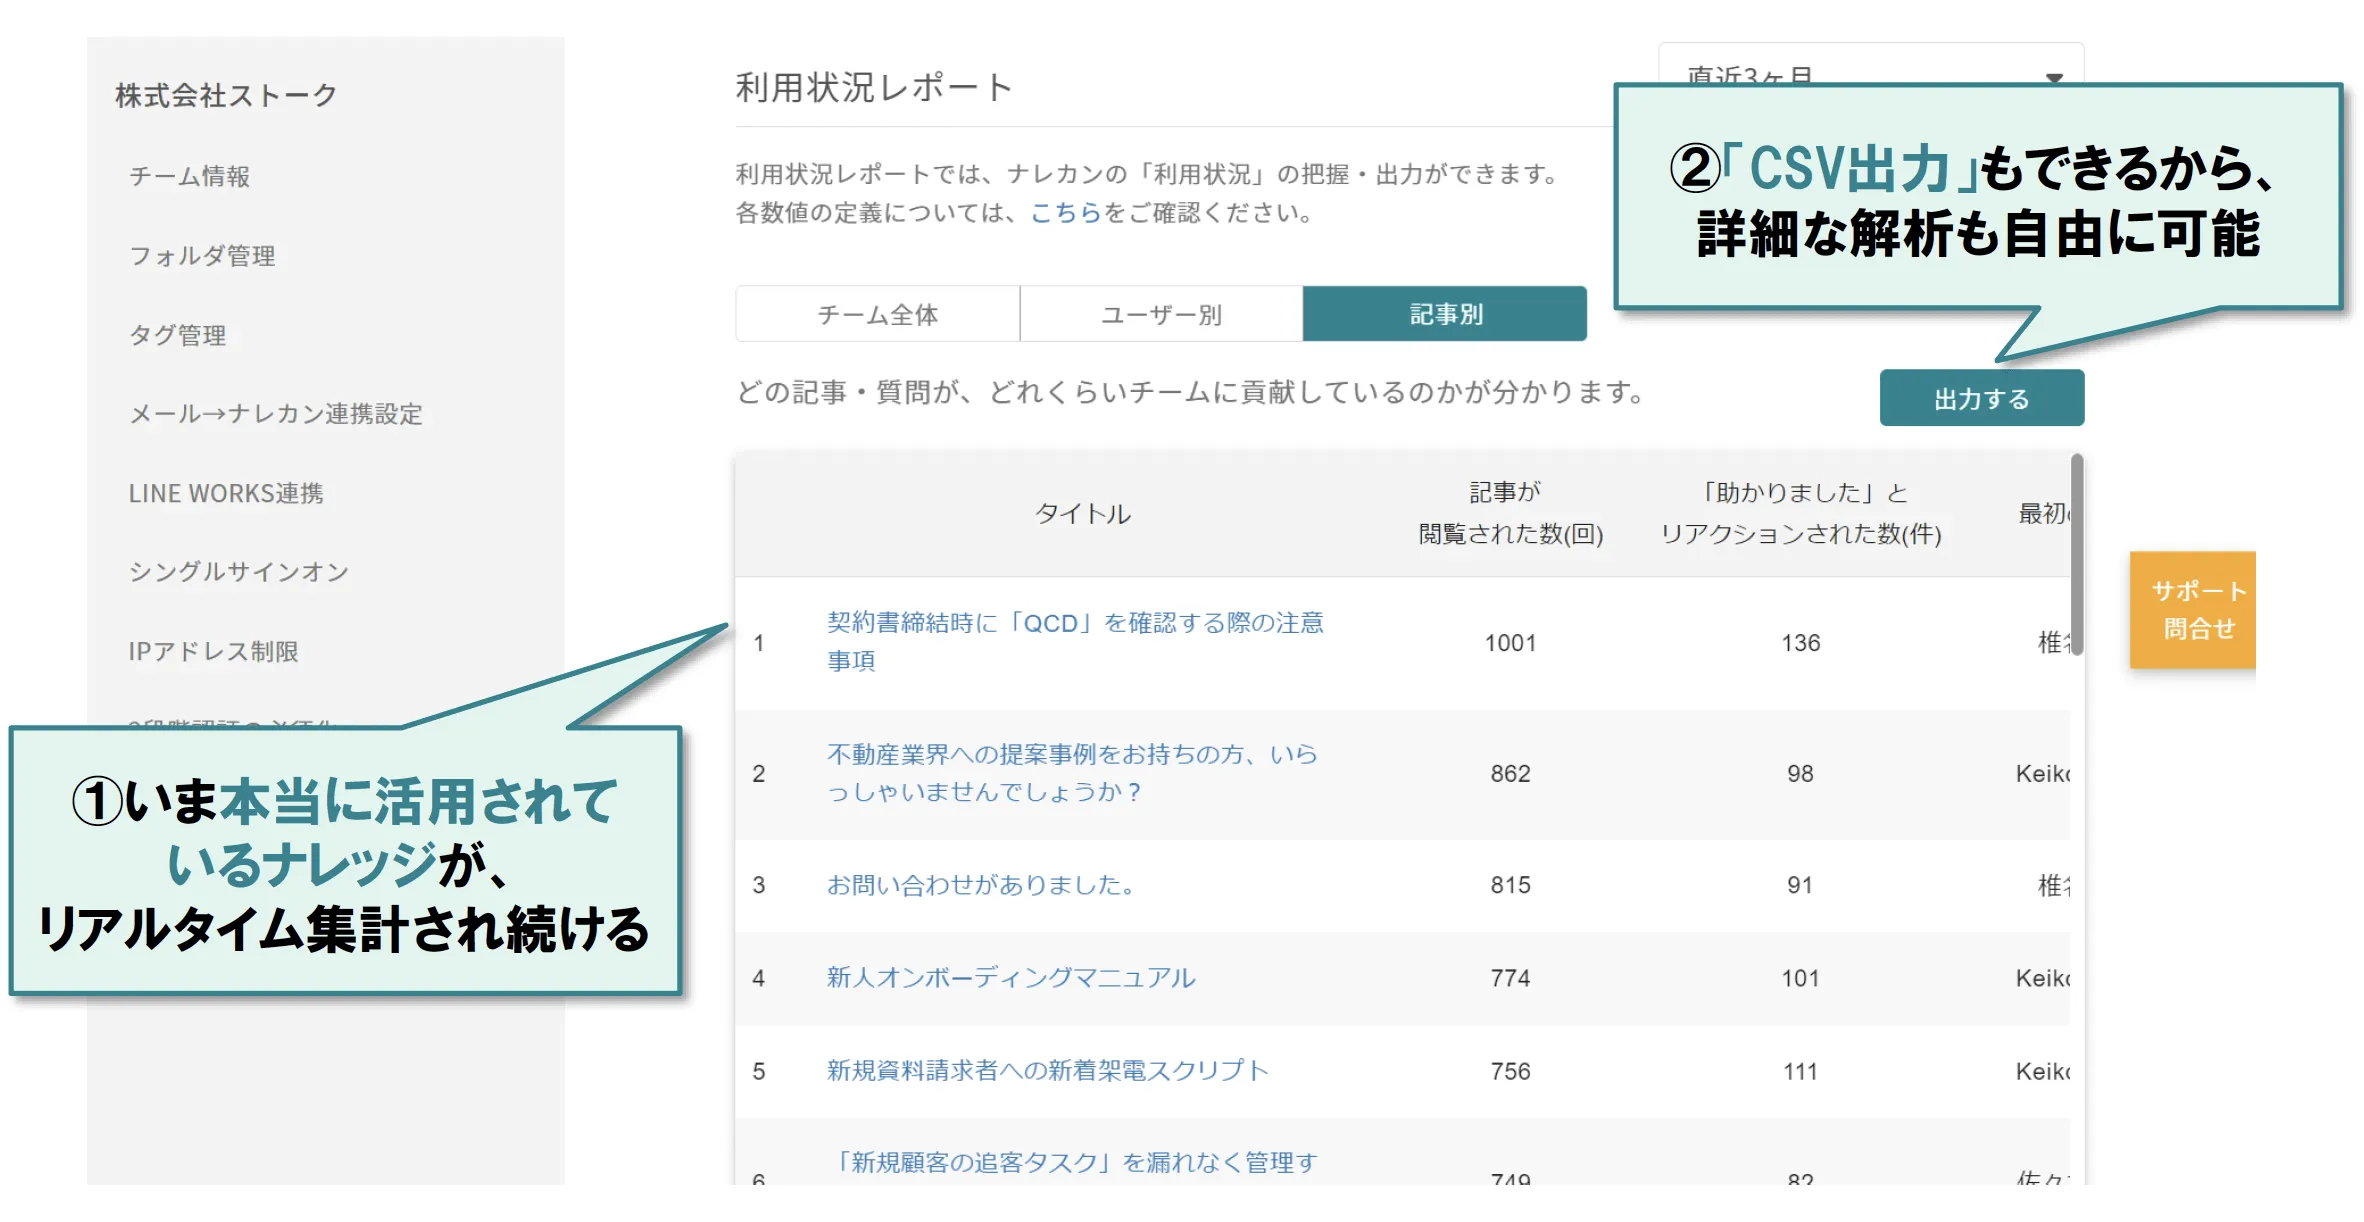Open タグ管理 settings
2364x1222 pixels.
click(x=178, y=334)
